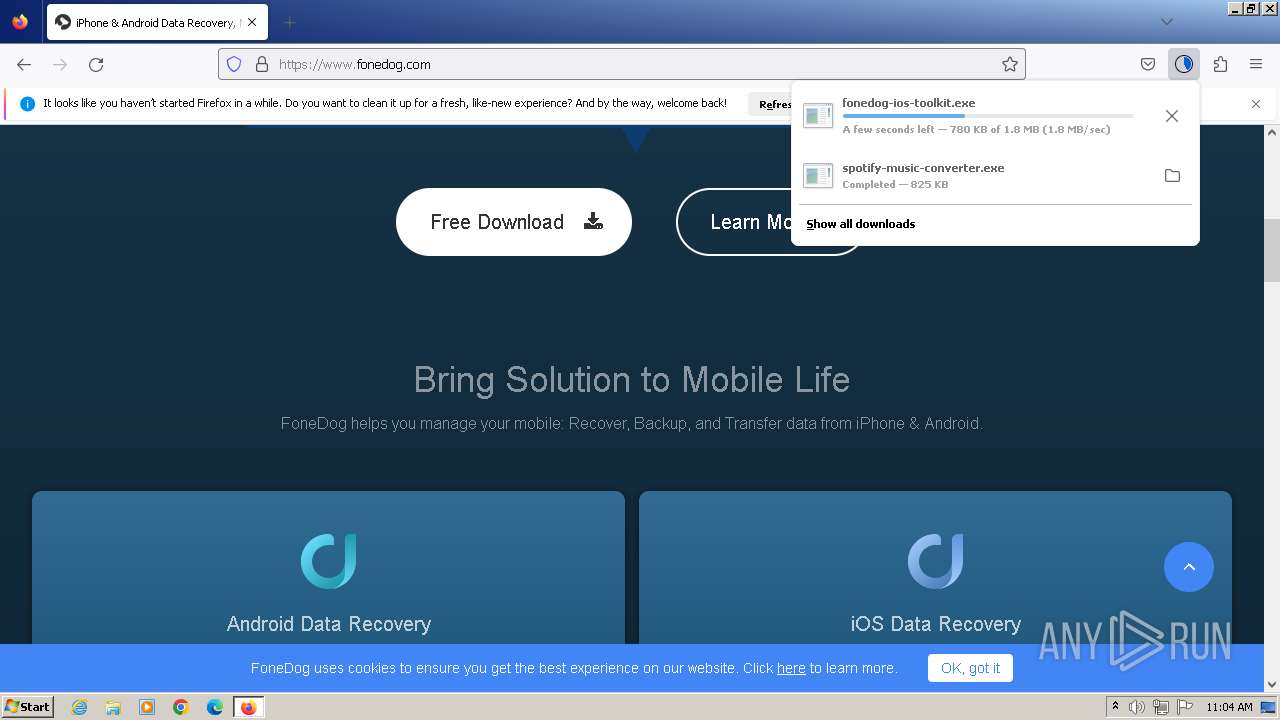
Task: Open the network tray icon
Action: tap(1161, 707)
